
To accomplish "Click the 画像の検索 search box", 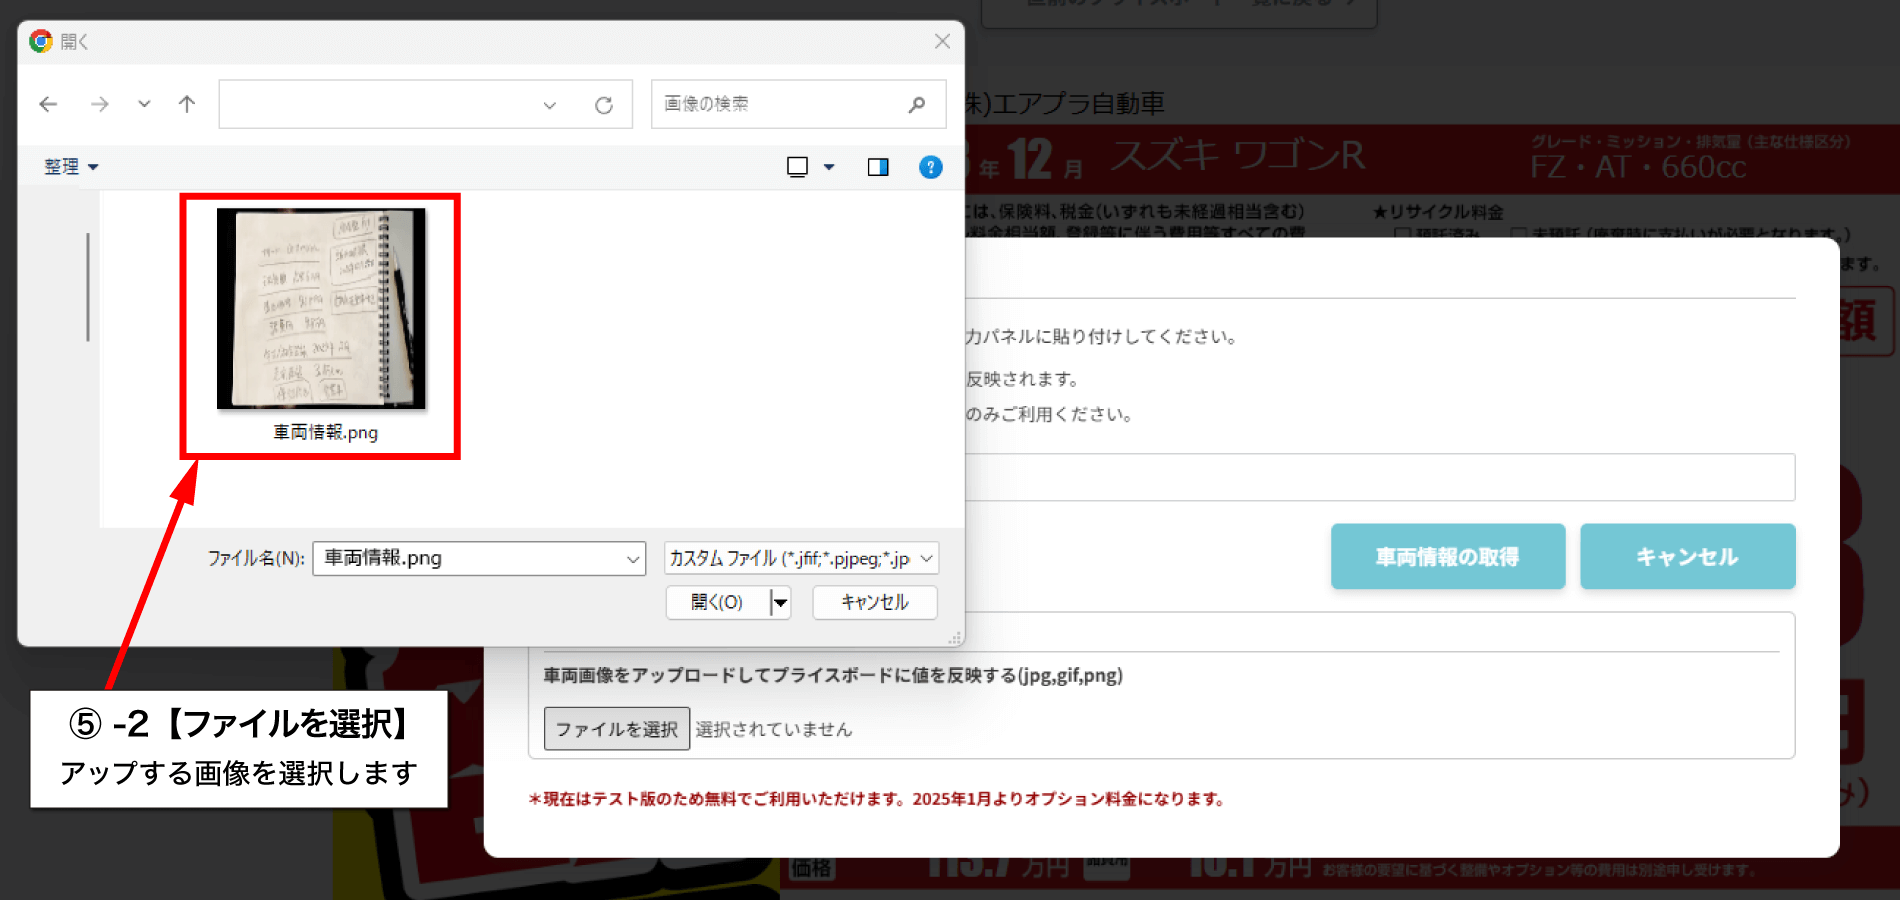I will tap(798, 104).
